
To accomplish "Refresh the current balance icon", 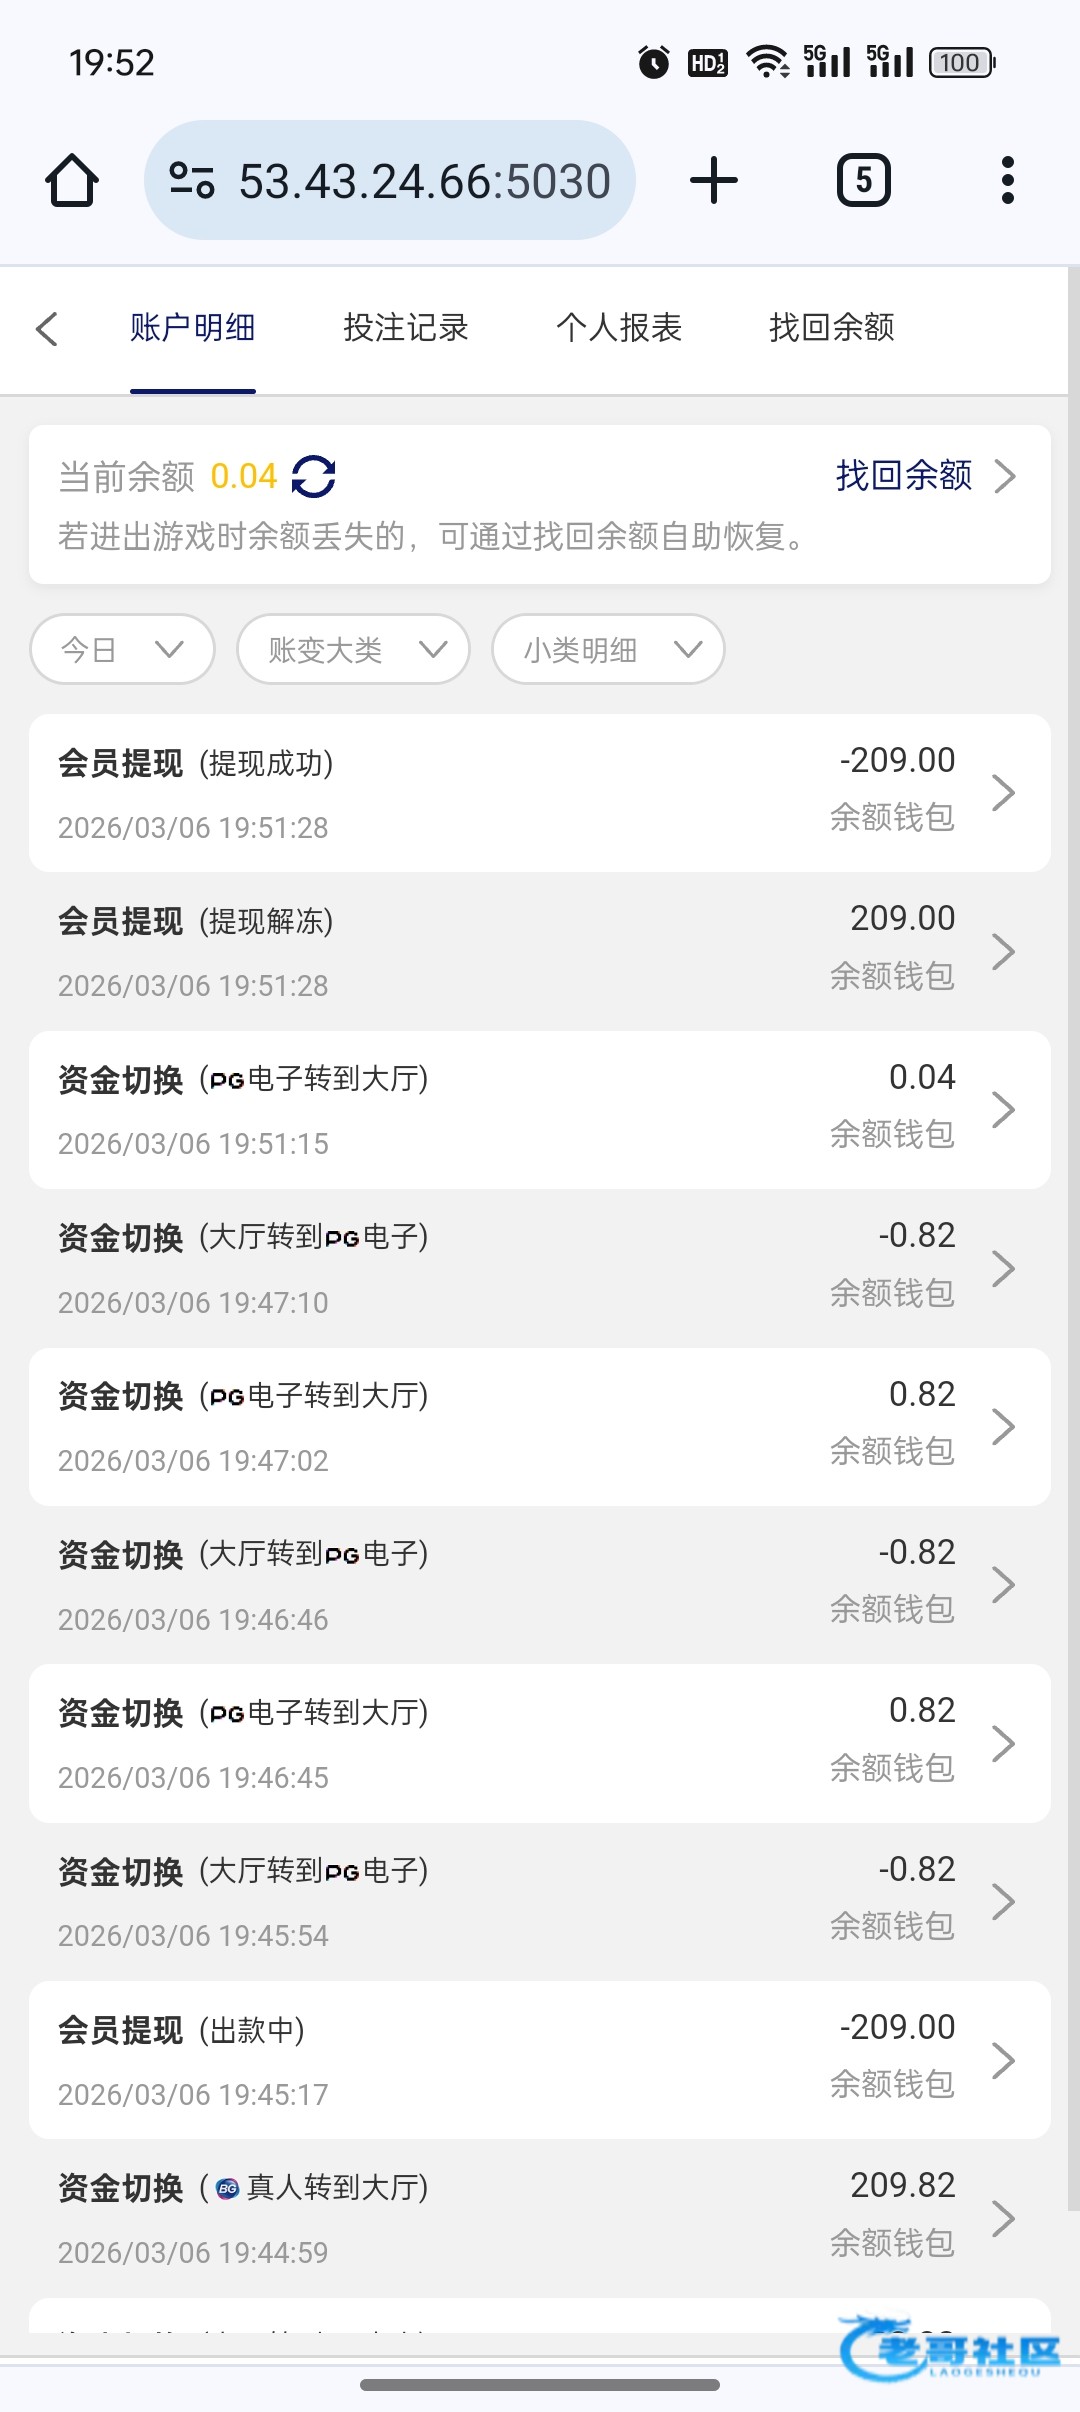I will click(x=313, y=476).
